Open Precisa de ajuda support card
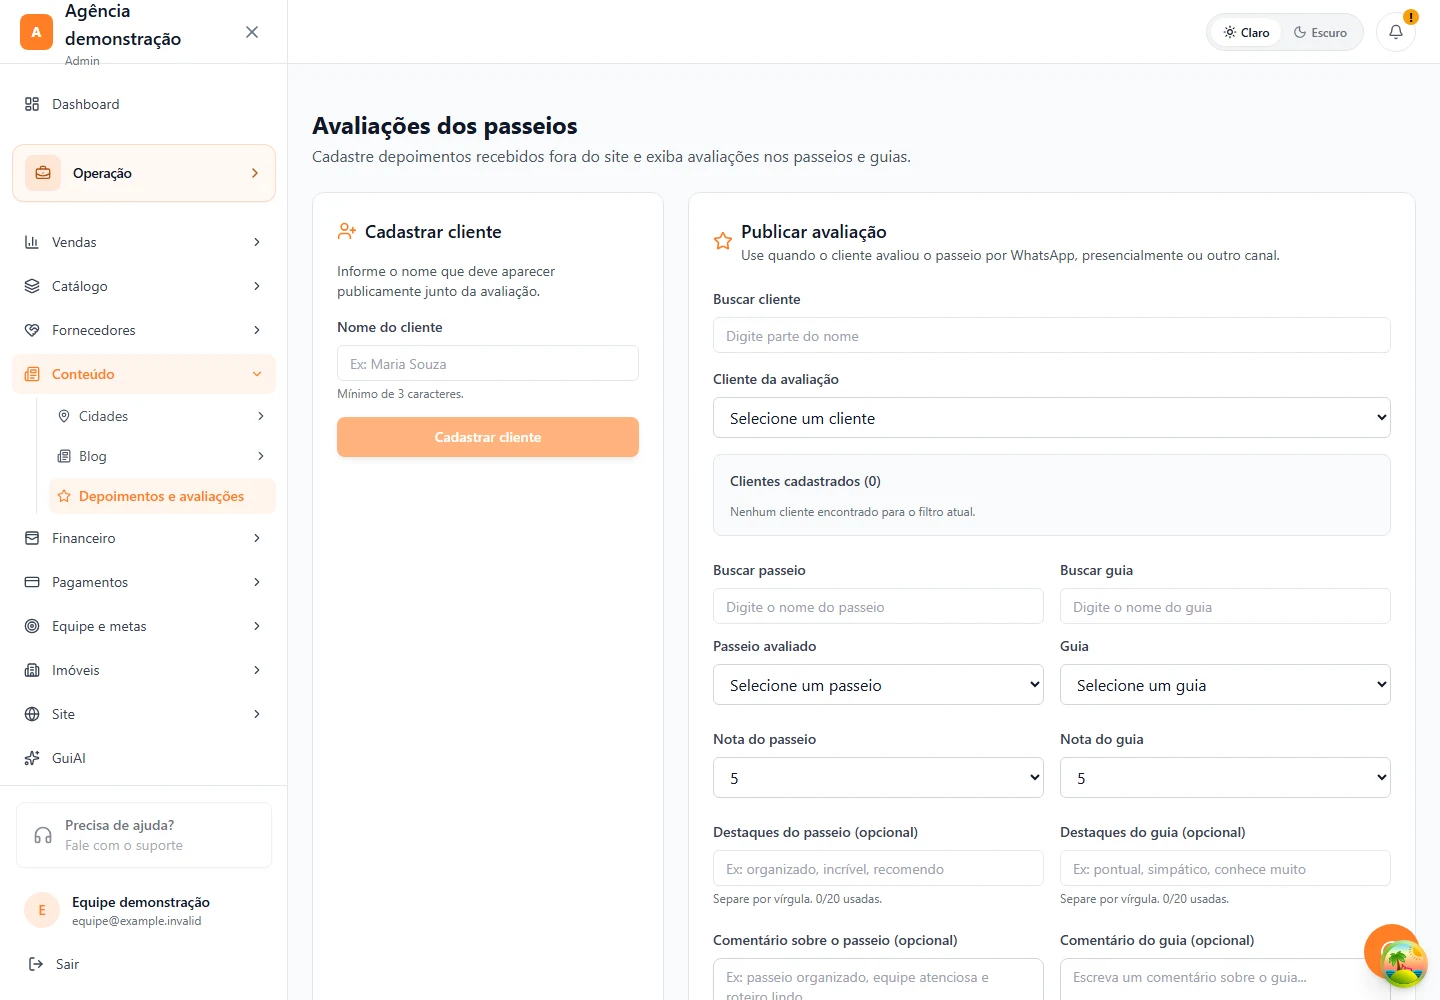This screenshot has width=1440, height=1000. pyautogui.click(x=144, y=835)
